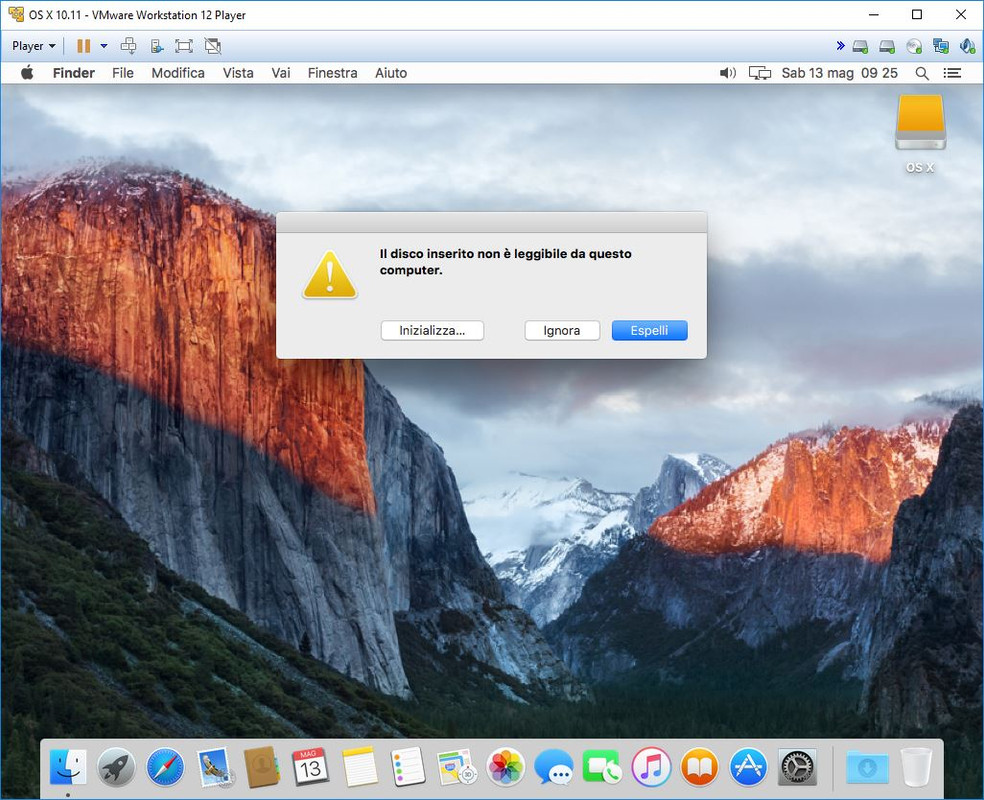Expand the power options arrow beside pause
The width and height of the screenshot is (984, 800).
[x=104, y=46]
